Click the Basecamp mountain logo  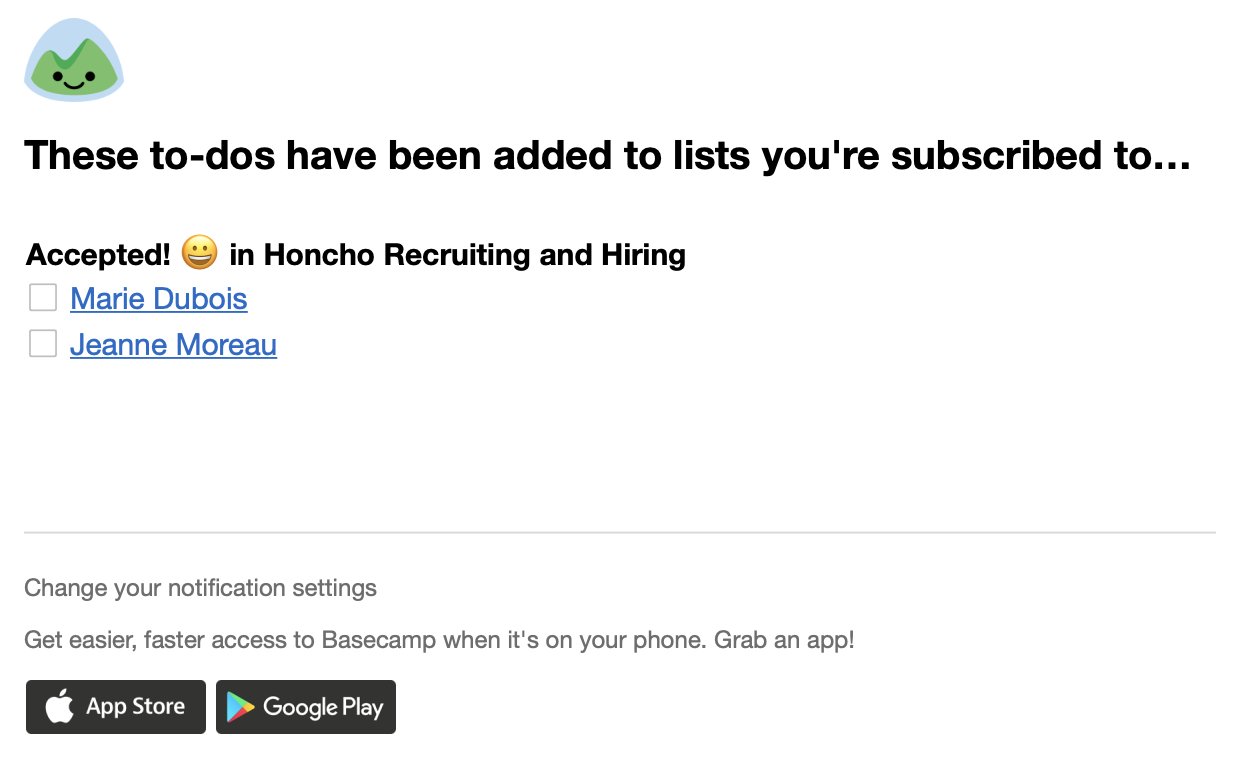74,59
